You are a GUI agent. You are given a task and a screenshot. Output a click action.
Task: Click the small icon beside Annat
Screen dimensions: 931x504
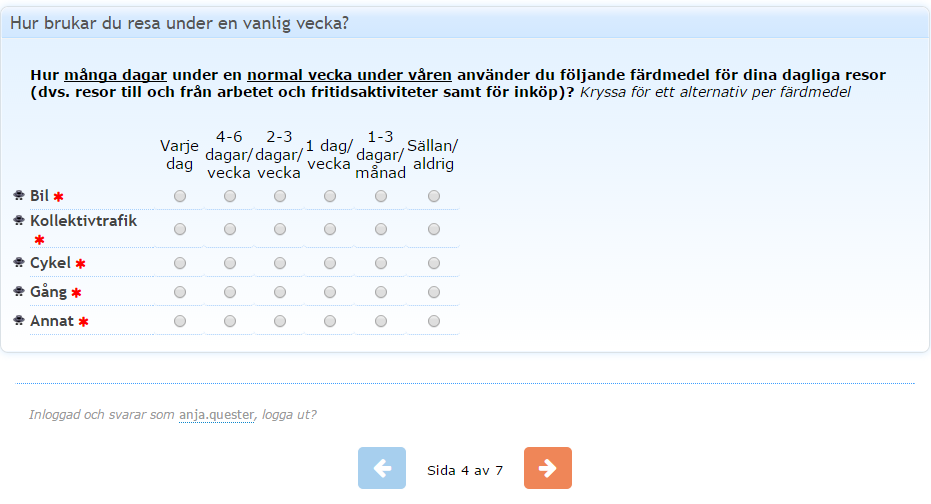(x=19, y=321)
